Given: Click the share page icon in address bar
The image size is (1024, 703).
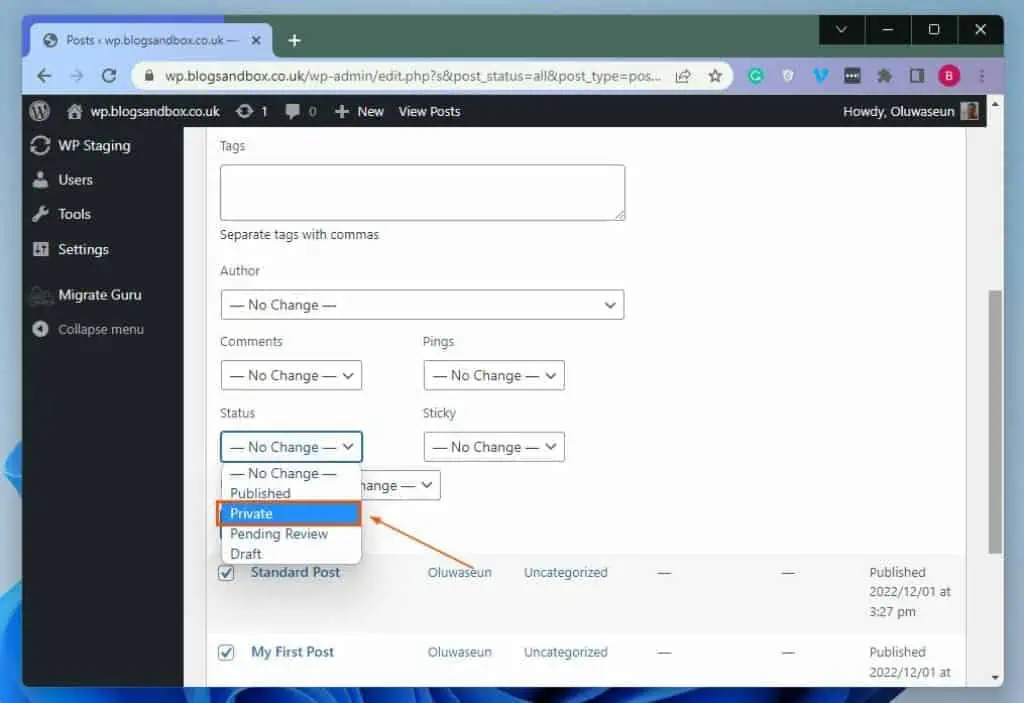Looking at the screenshot, I should tap(682, 76).
